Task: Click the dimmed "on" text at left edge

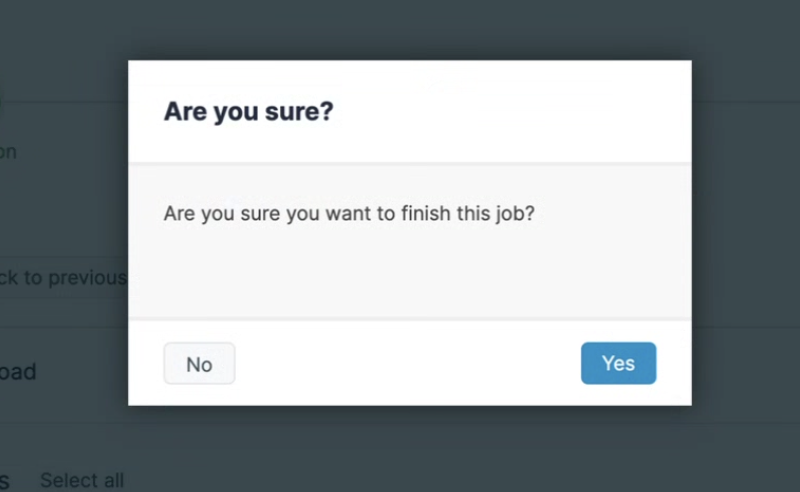Action: [8, 152]
